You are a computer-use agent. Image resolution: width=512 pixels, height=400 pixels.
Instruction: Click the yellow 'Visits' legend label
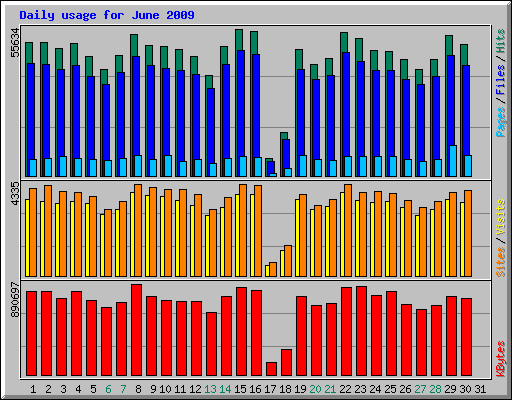click(x=500, y=217)
